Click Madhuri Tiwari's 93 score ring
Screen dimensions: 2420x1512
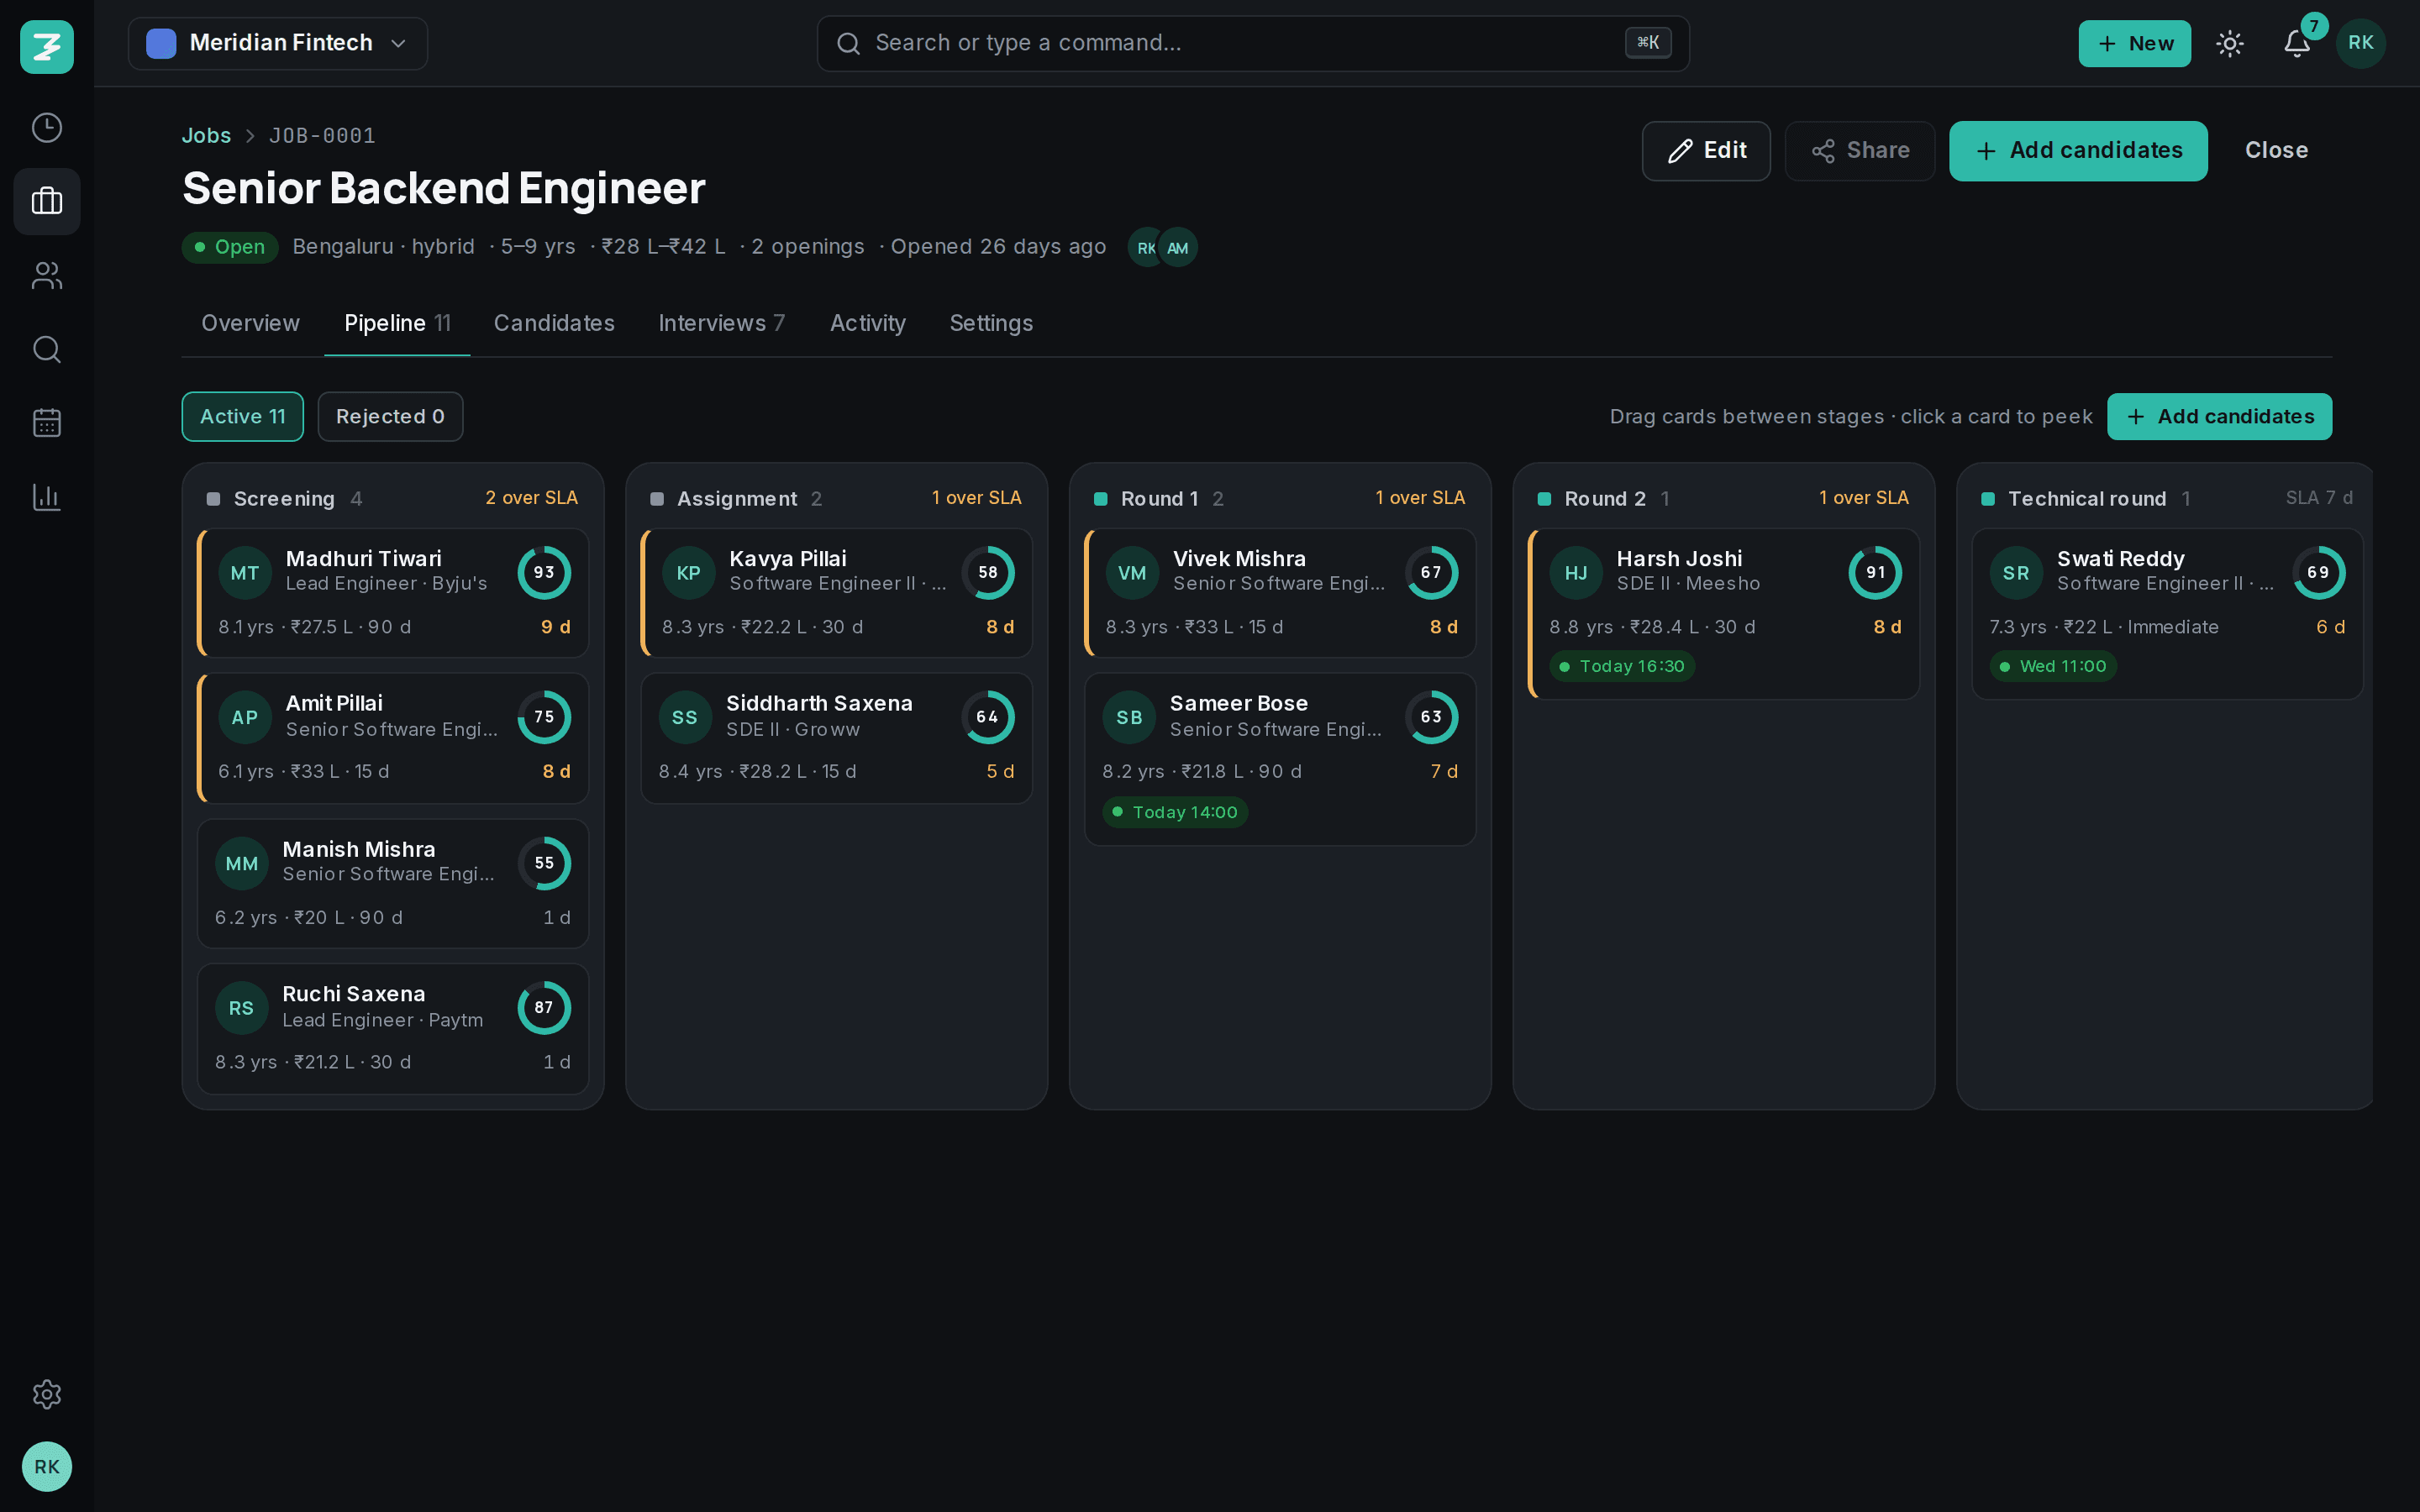[x=544, y=572]
